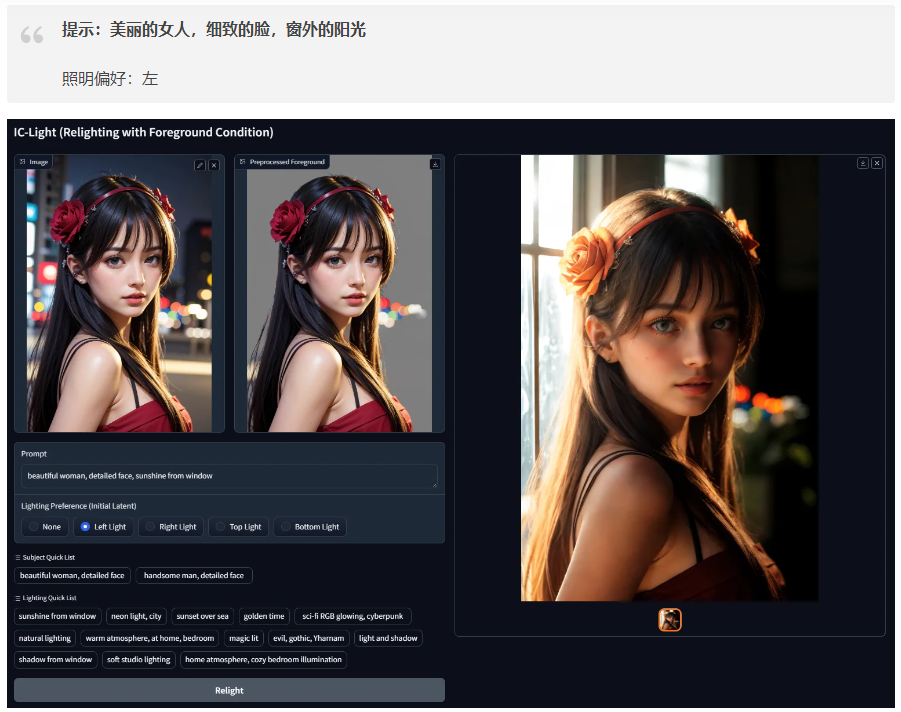Remove the uploaded input image
Viewport: 901px width, 712px height.
213,165
